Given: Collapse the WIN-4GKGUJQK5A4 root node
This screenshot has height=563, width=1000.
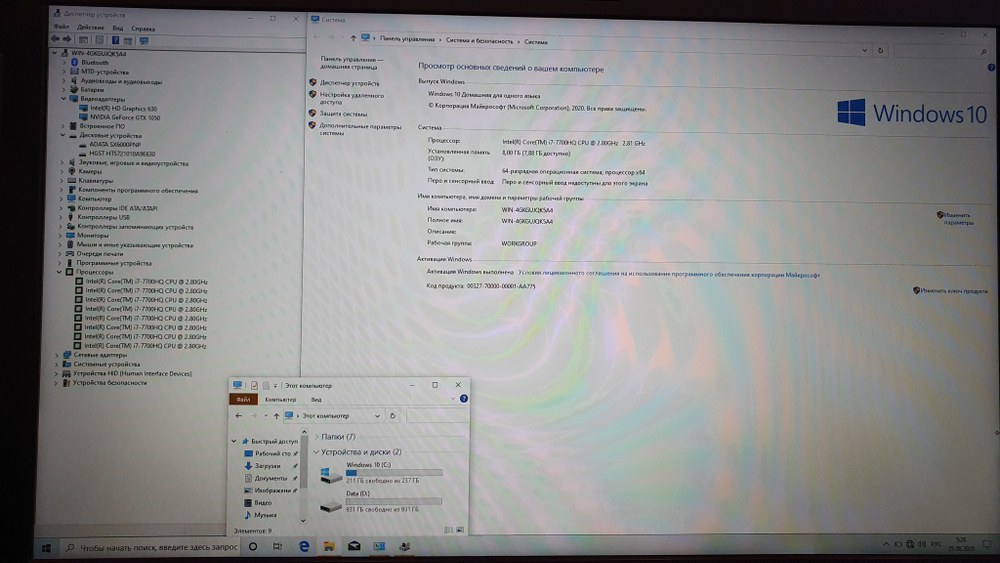Looking at the screenshot, I should (55, 54).
